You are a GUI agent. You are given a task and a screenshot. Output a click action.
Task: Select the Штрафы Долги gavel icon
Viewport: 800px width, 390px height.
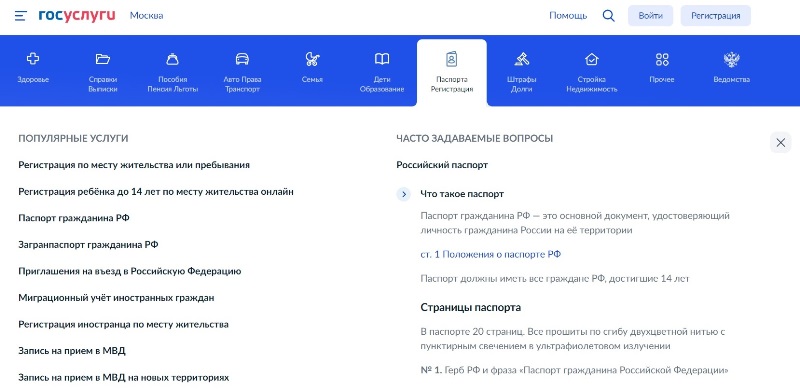pyautogui.click(x=521, y=59)
